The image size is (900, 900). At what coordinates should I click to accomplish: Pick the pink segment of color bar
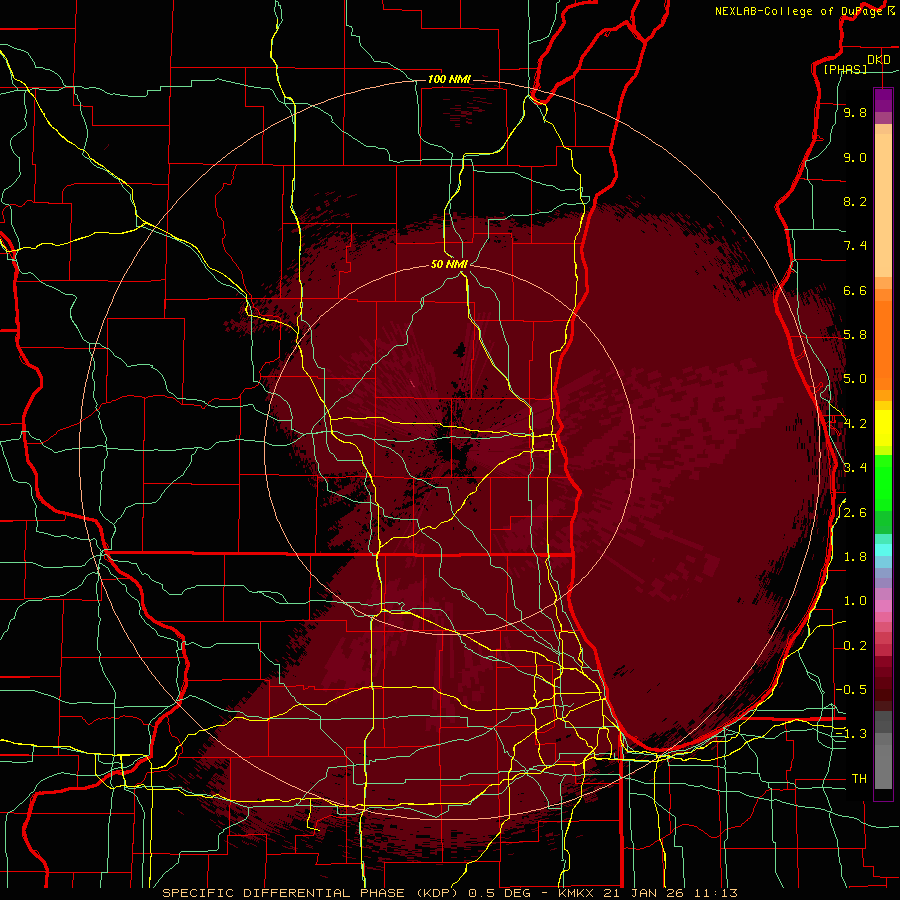(x=883, y=606)
